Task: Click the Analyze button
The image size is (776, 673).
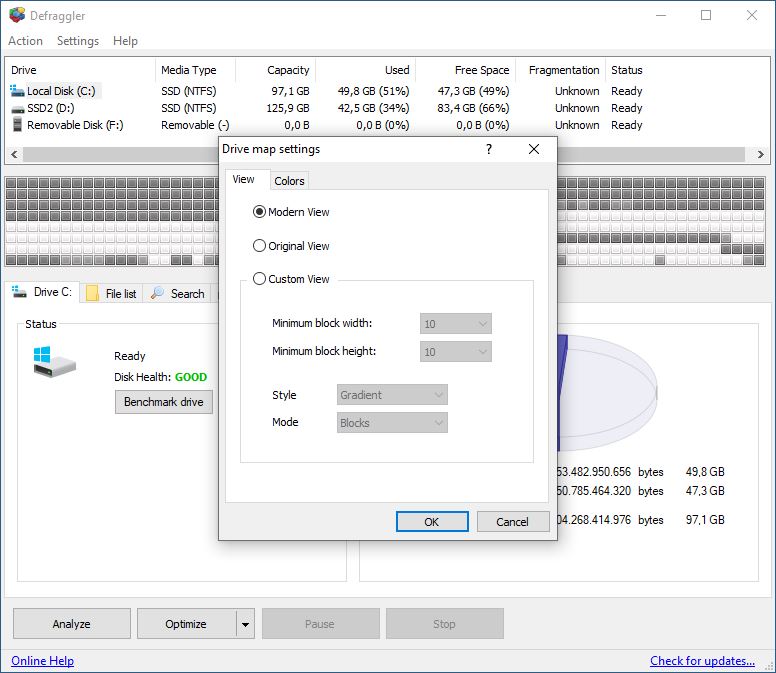Action: (72, 624)
